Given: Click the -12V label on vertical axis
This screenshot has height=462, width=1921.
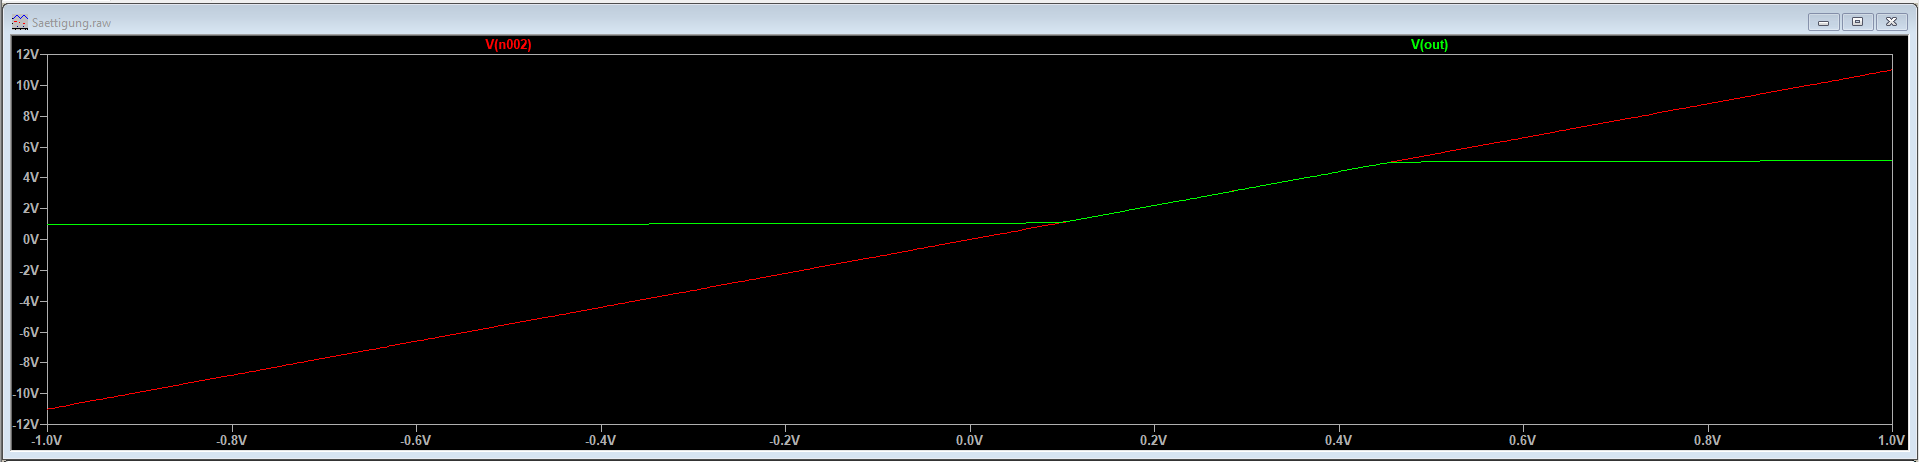Looking at the screenshot, I should tap(26, 425).
